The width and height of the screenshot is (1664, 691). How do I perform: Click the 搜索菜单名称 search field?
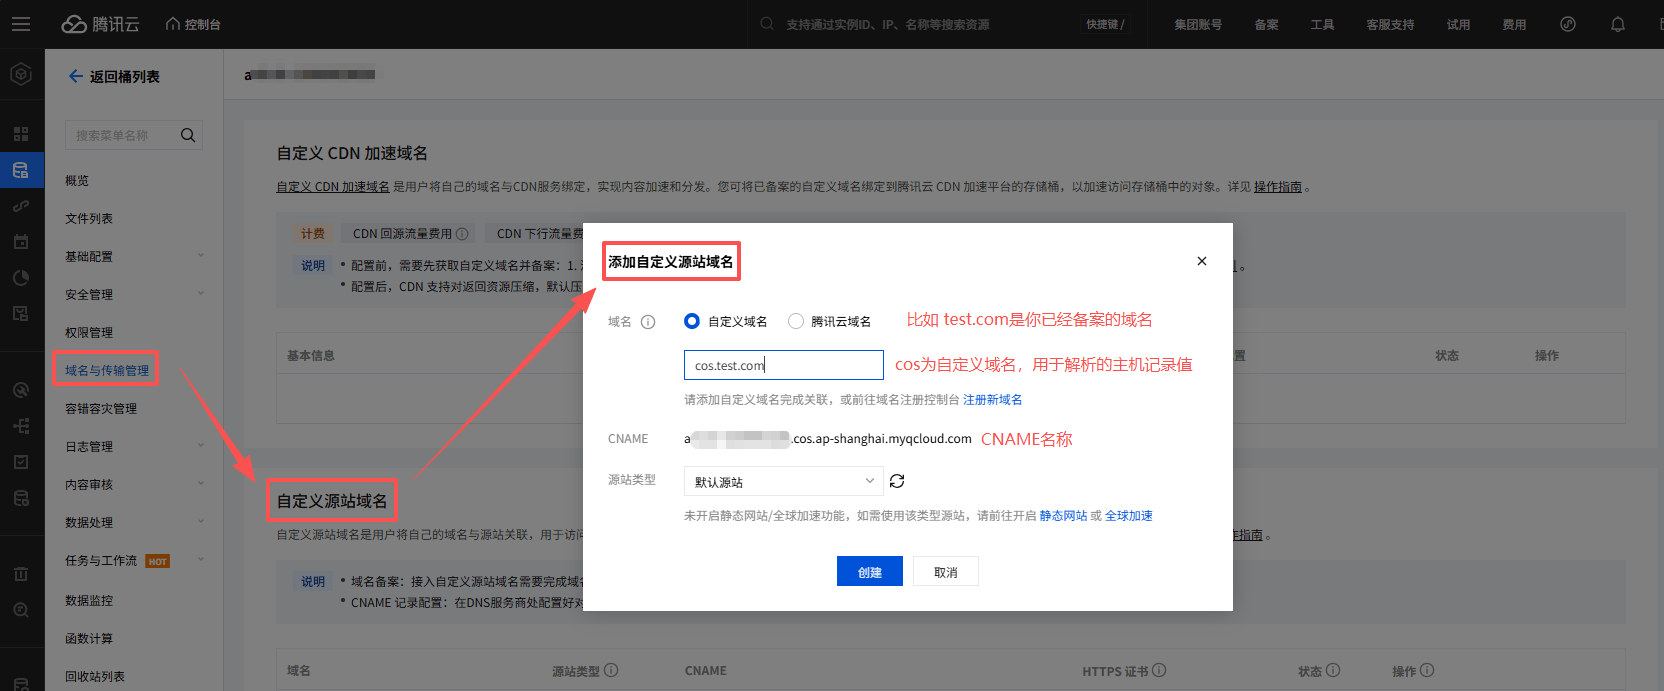coord(134,135)
